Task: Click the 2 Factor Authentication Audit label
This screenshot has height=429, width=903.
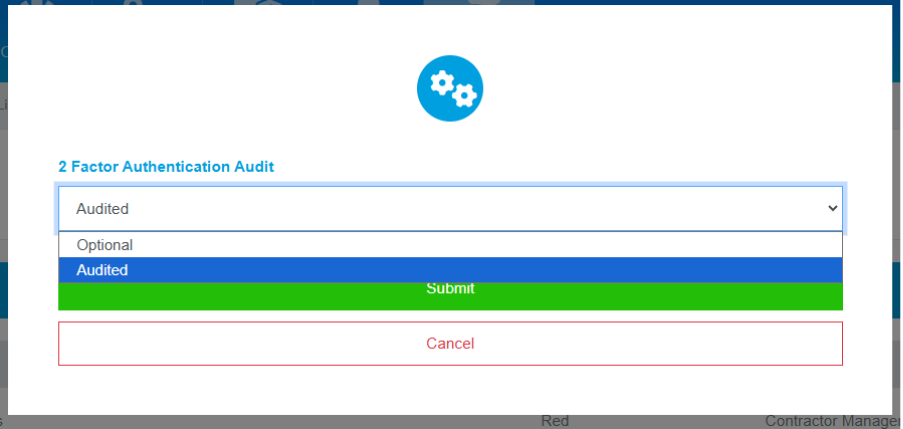Action: tap(166, 167)
